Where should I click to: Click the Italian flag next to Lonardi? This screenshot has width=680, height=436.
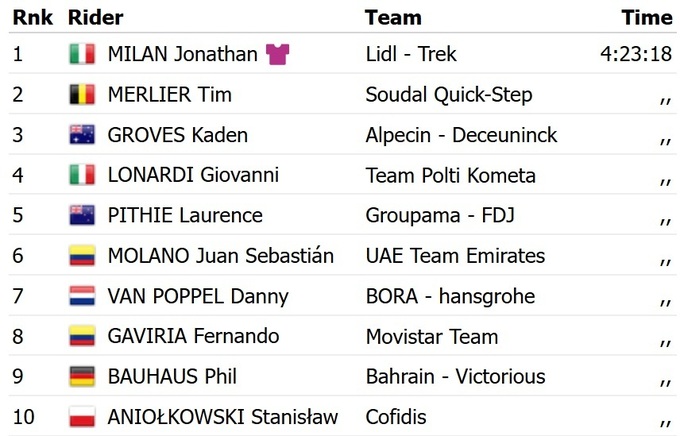[82, 175]
